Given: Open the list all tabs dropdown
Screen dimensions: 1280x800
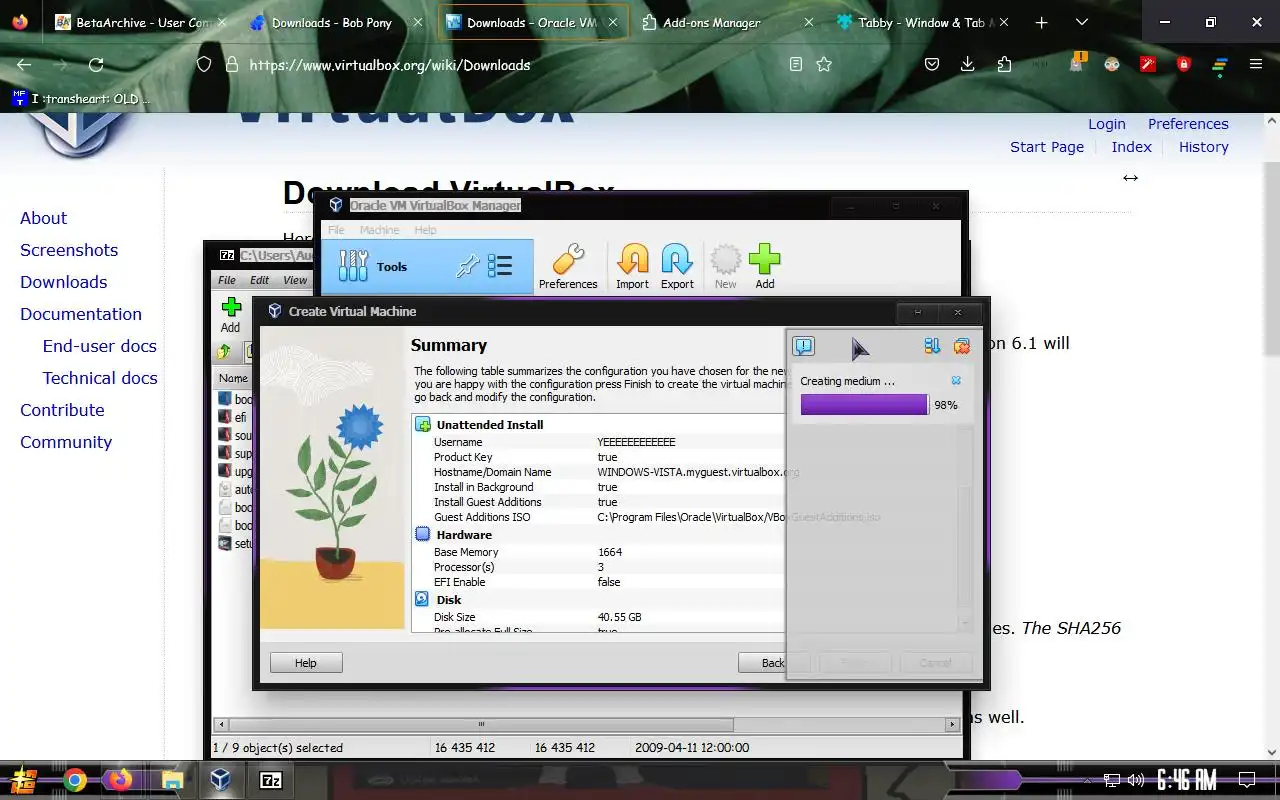Looking at the screenshot, I should pyautogui.click(x=1082, y=22).
